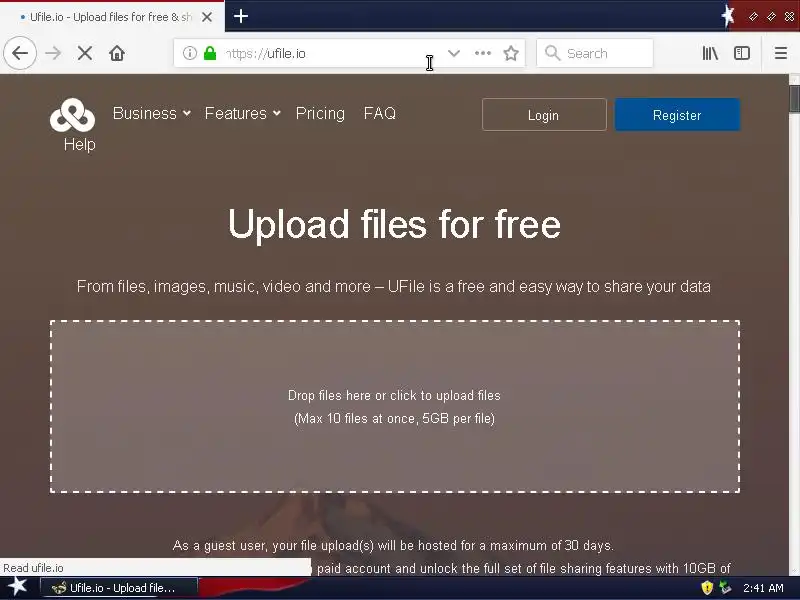Expand the address bar history dropdown arrow
800x600 pixels.
pyautogui.click(x=454, y=53)
